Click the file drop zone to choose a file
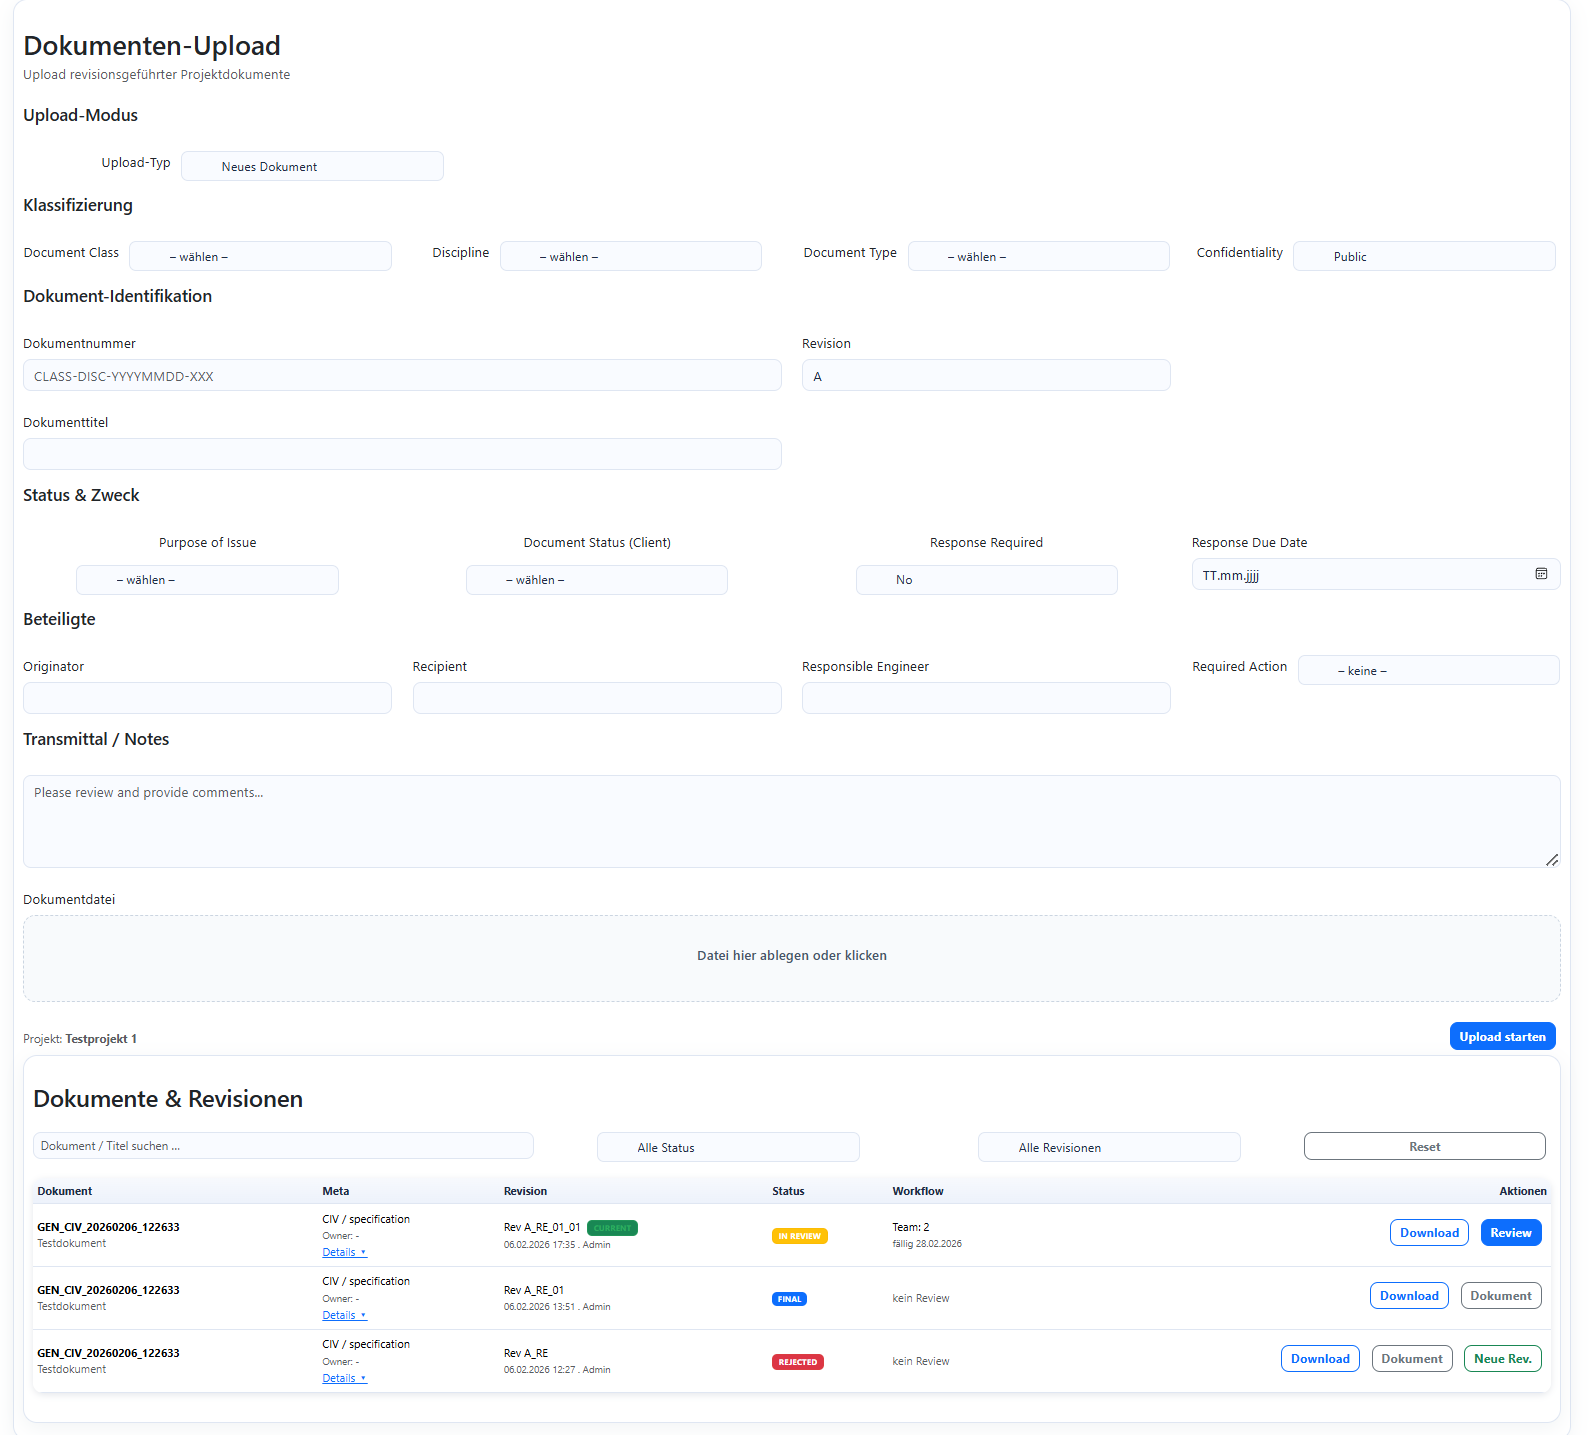1592x1435 pixels. 791,957
